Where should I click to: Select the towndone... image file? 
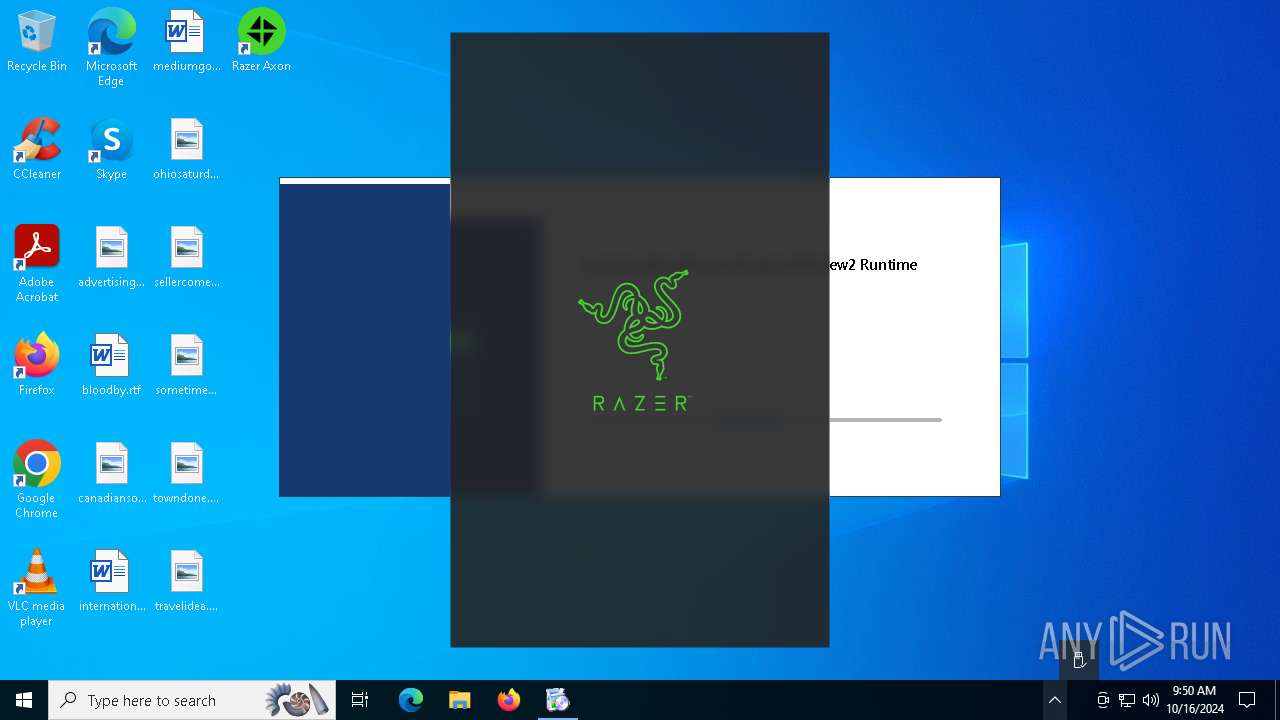tap(186, 474)
